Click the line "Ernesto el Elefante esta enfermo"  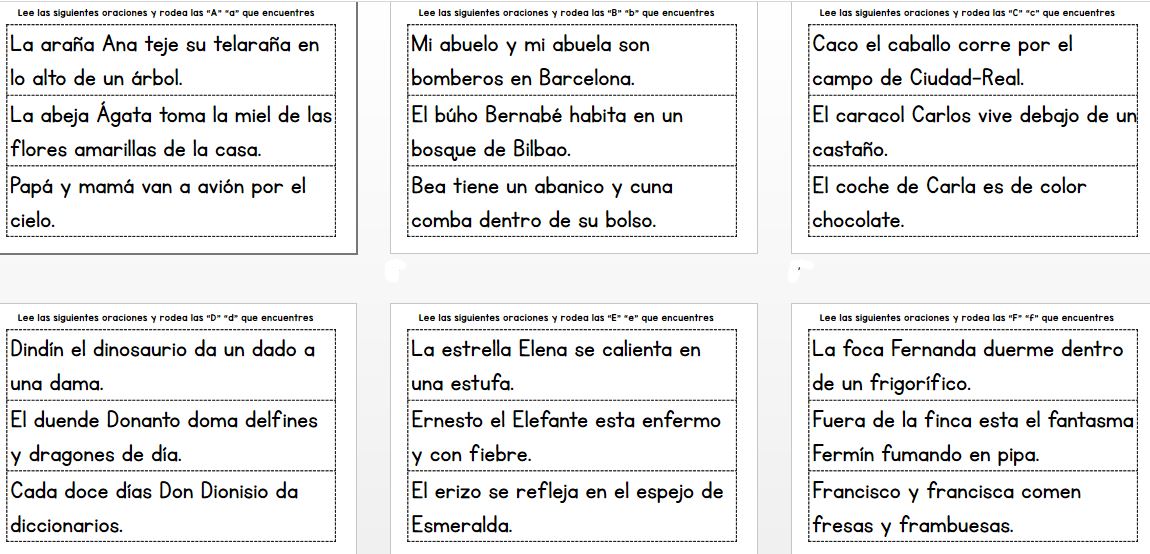(566, 420)
